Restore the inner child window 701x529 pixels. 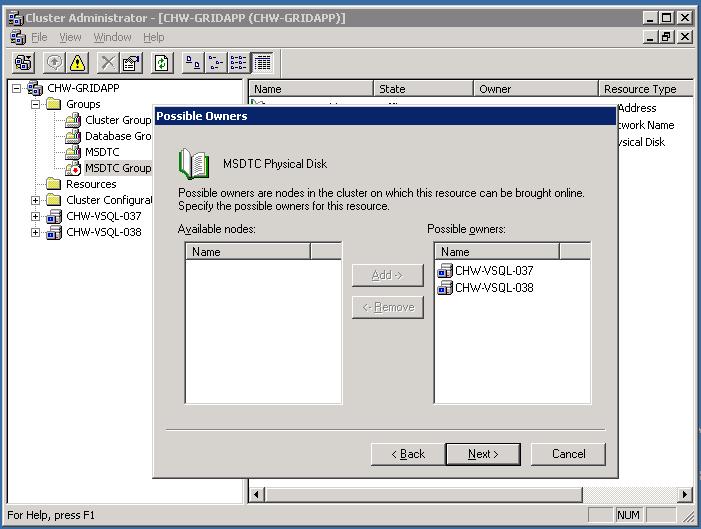pos(667,37)
